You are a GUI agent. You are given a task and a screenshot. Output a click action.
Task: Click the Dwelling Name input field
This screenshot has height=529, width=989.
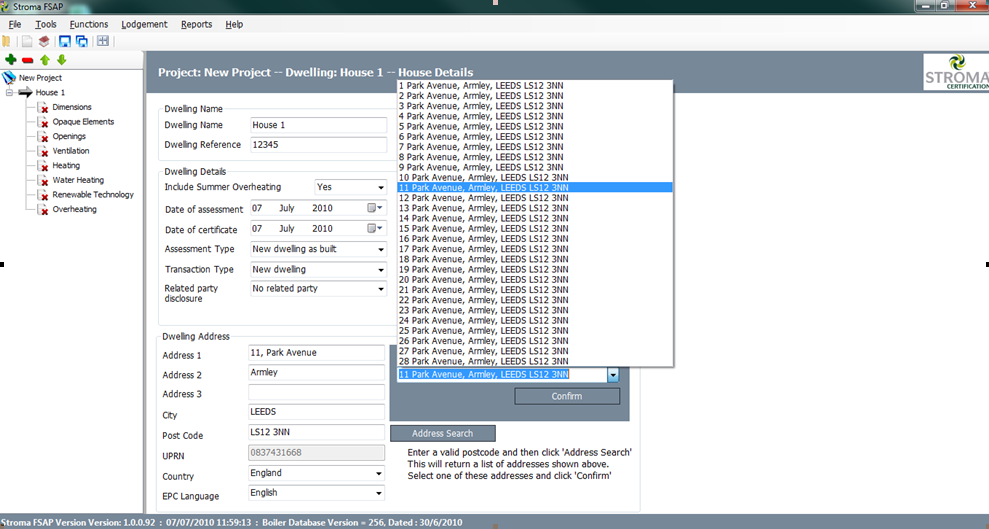pyautogui.click(x=319, y=125)
